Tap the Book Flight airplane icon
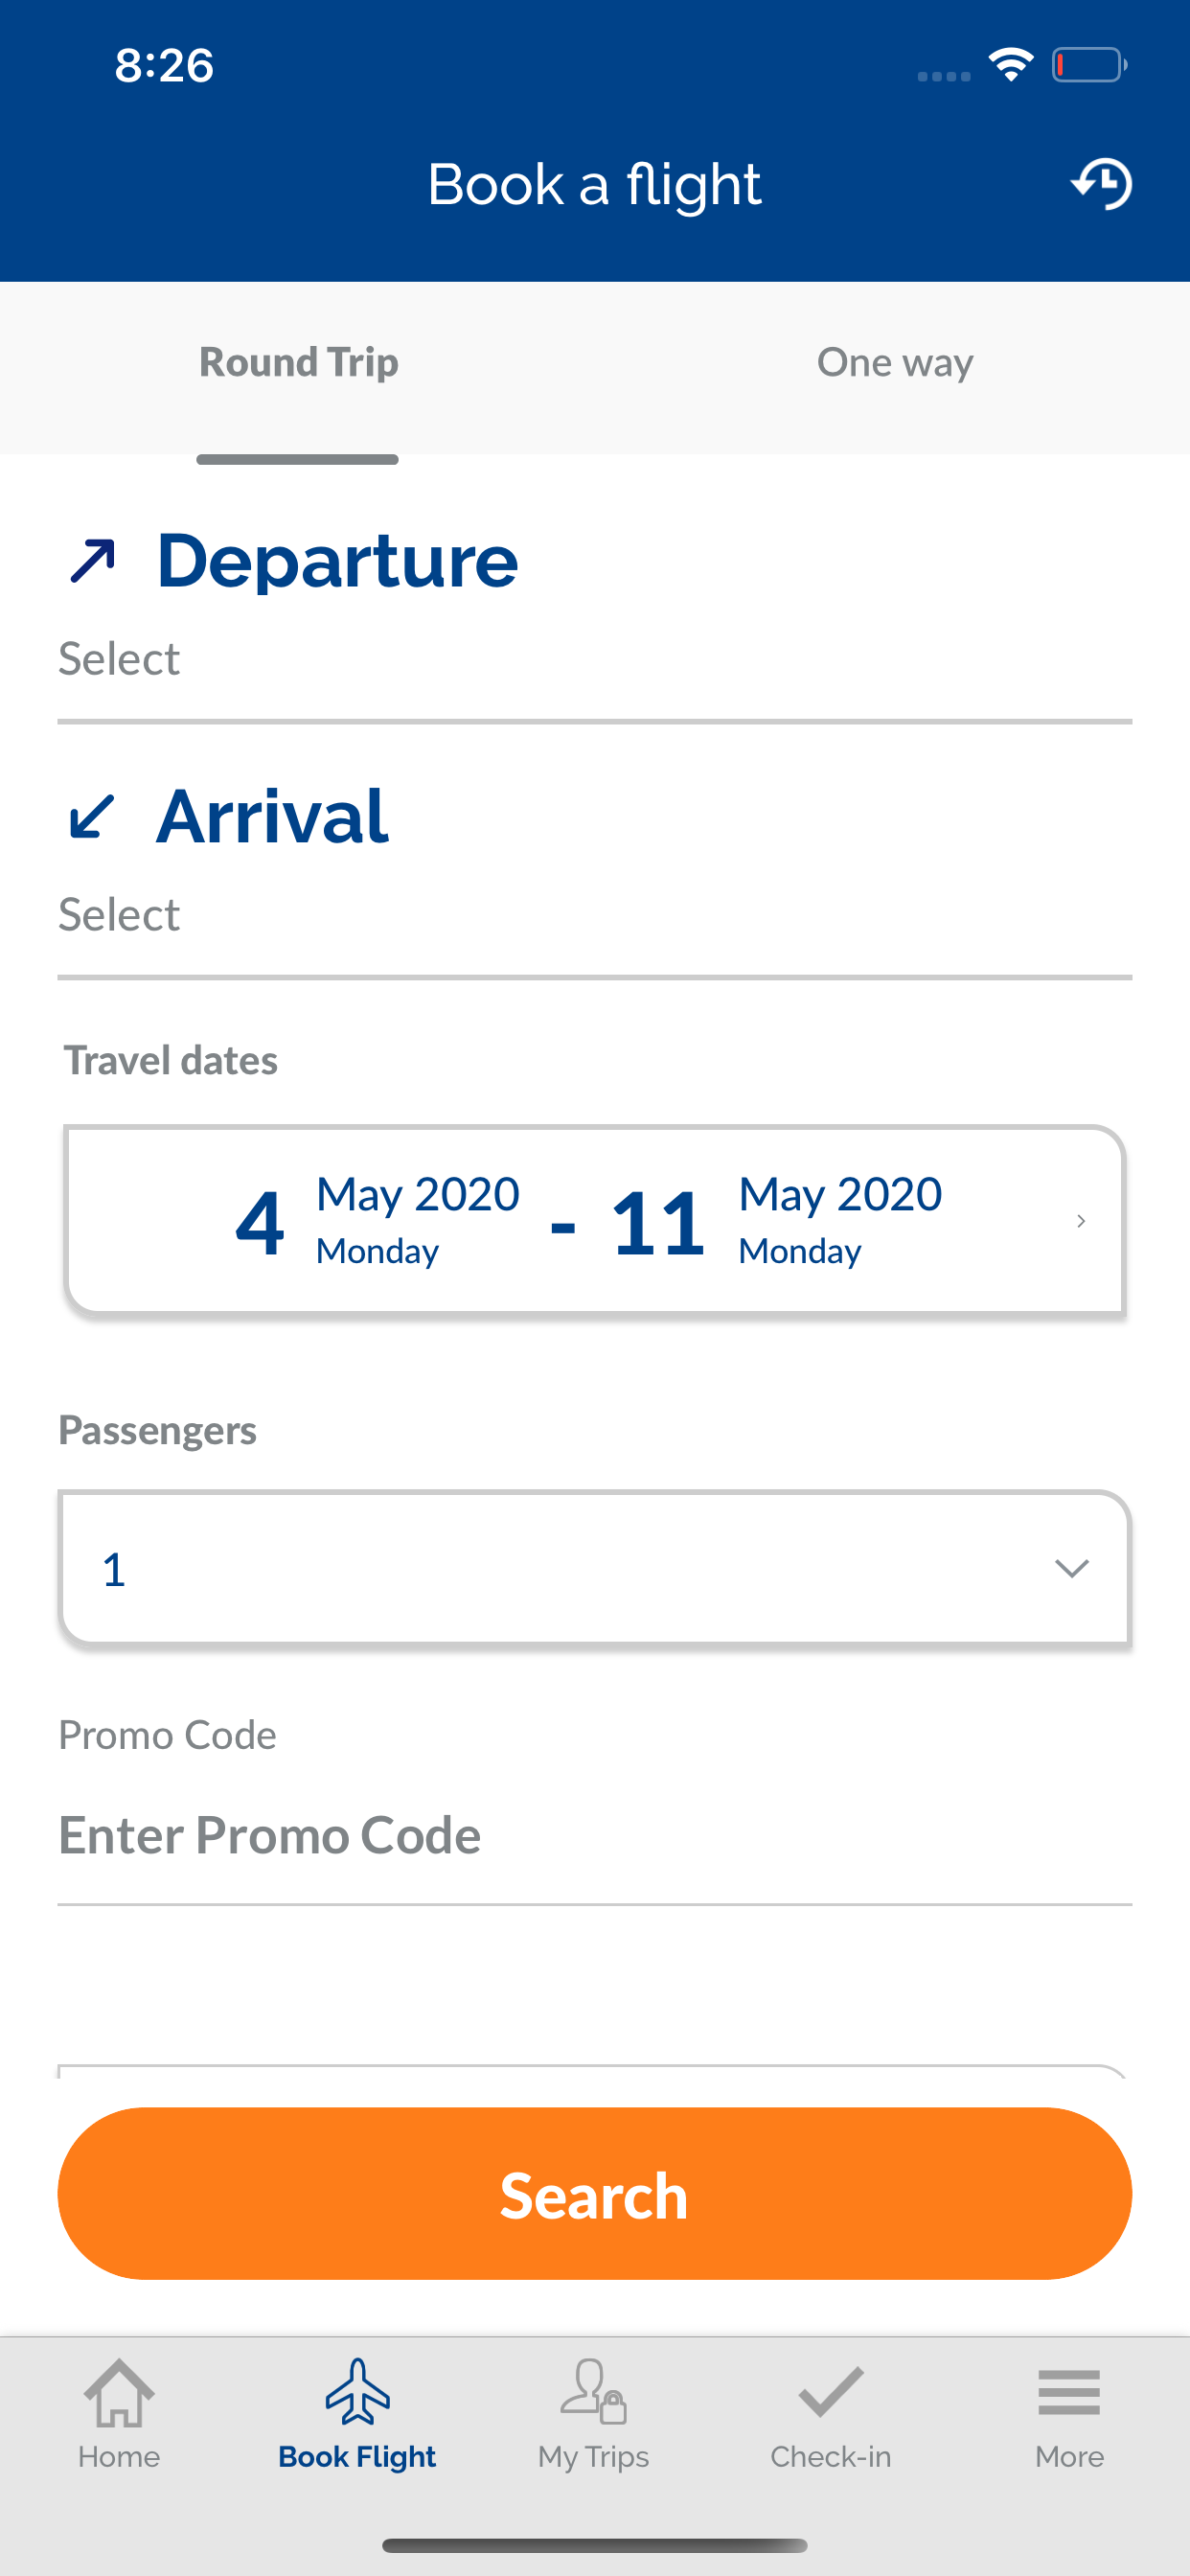The width and height of the screenshot is (1190, 2576). (358, 2392)
